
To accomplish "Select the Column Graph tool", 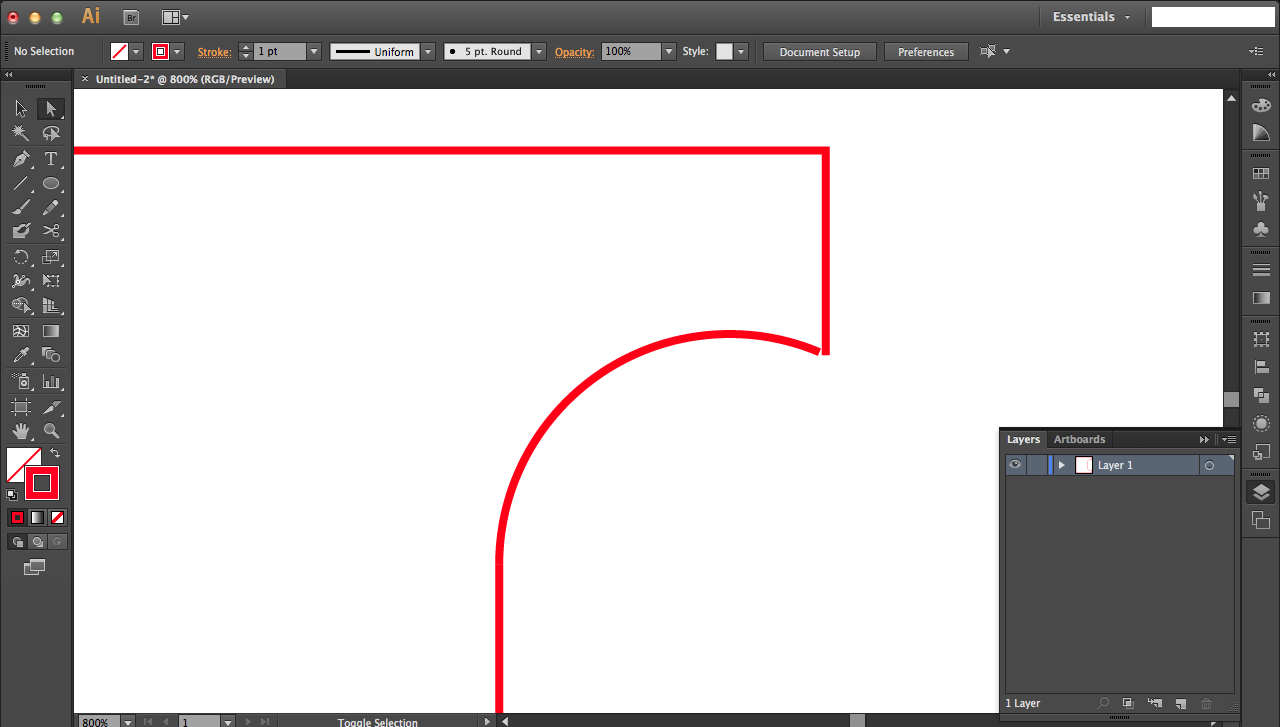I will [51, 381].
